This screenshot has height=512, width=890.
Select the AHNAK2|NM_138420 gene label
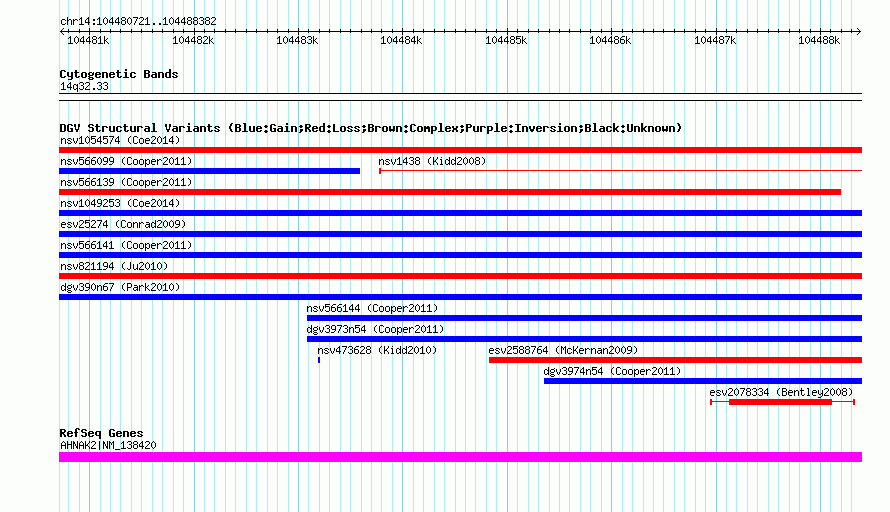108,446
